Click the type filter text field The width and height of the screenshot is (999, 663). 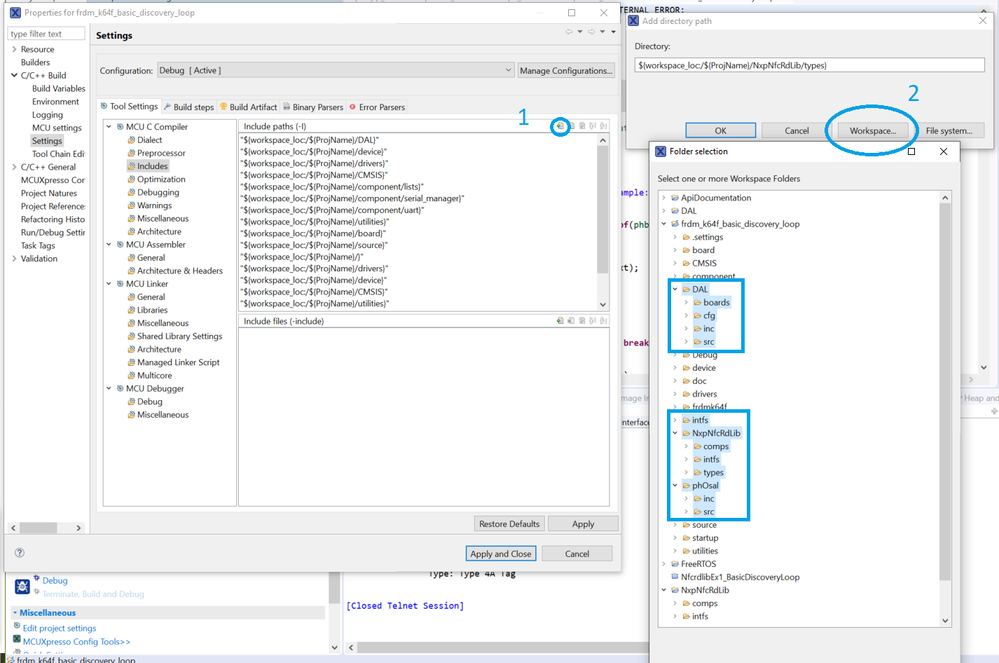point(46,34)
